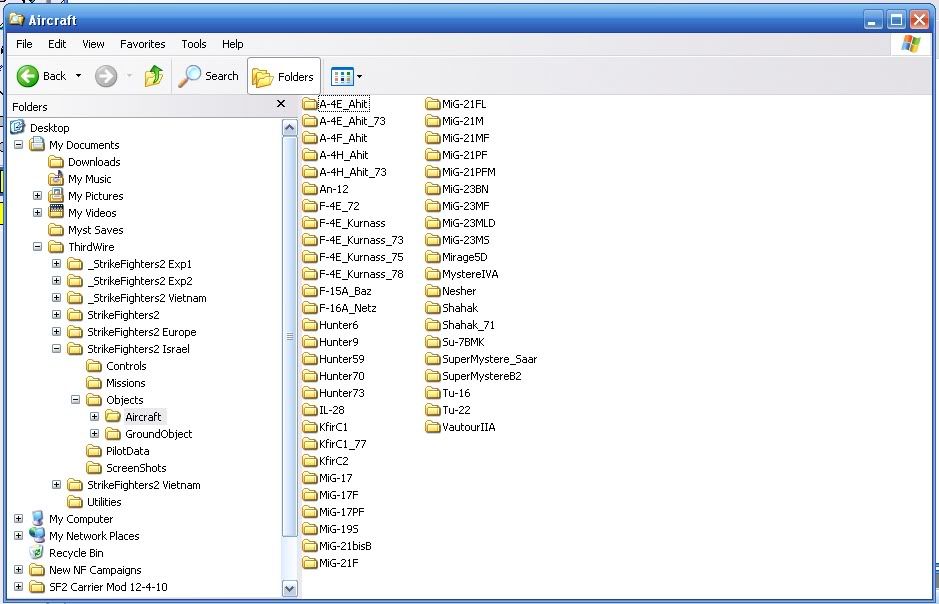
Task: Collapse the Objects tree node
Action: pyautogui.click(x=75, y=399)
